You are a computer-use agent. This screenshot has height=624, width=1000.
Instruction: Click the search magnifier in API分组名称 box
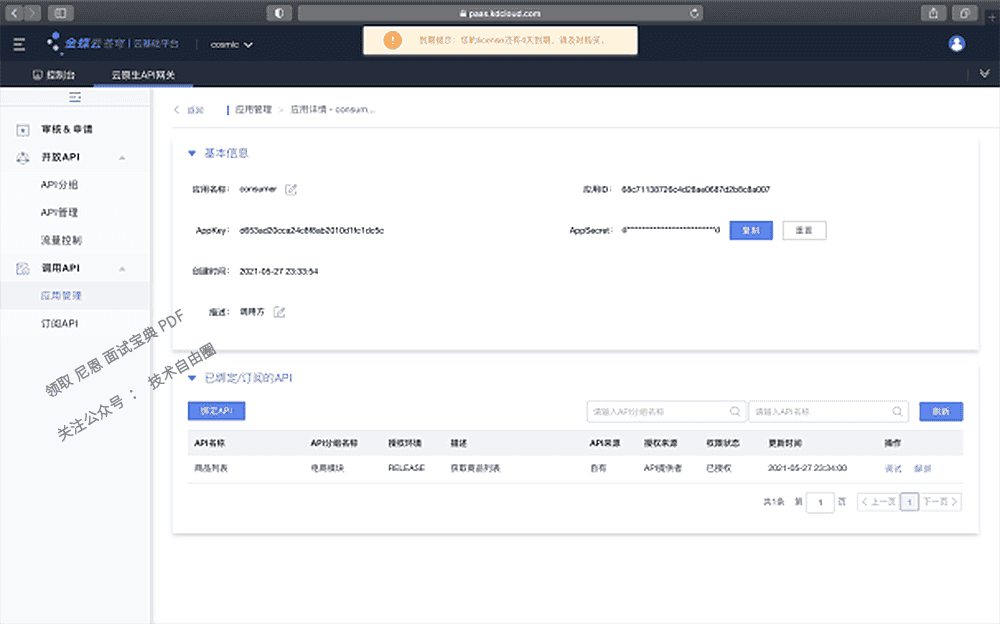pyautogui.click(x=735, y=411)
